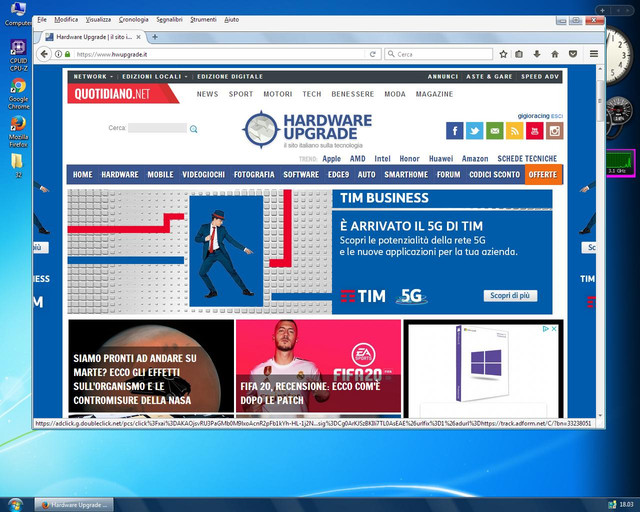The image size is (640, 512).
Task: Open AdChoices icon on Windows ad
Action: point(546,329)
